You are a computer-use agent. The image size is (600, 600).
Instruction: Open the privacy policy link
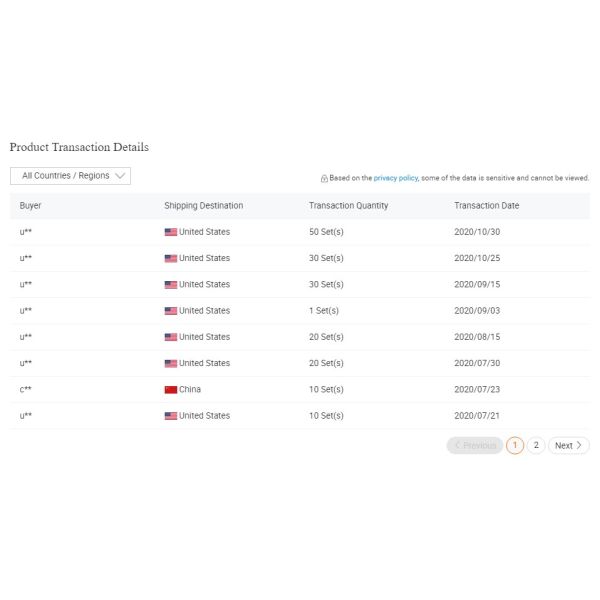coord(396,178)
